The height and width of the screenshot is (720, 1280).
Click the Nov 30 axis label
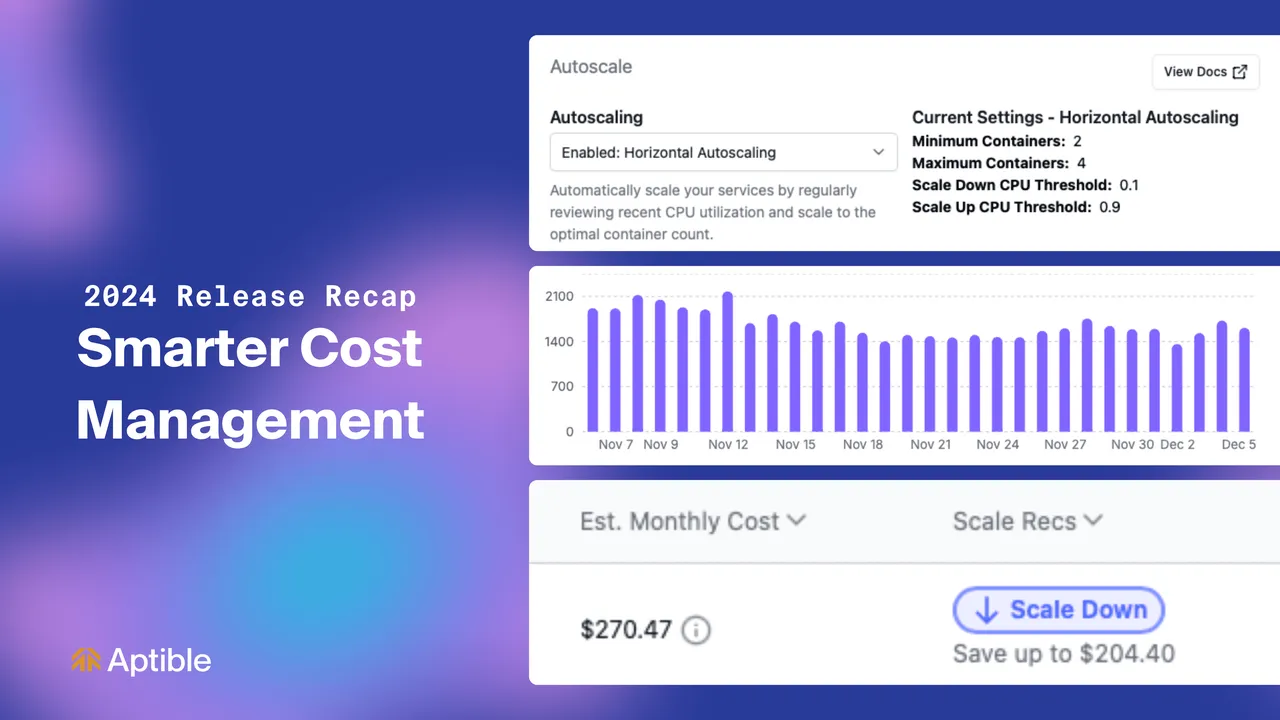[x=1132, y=444]
